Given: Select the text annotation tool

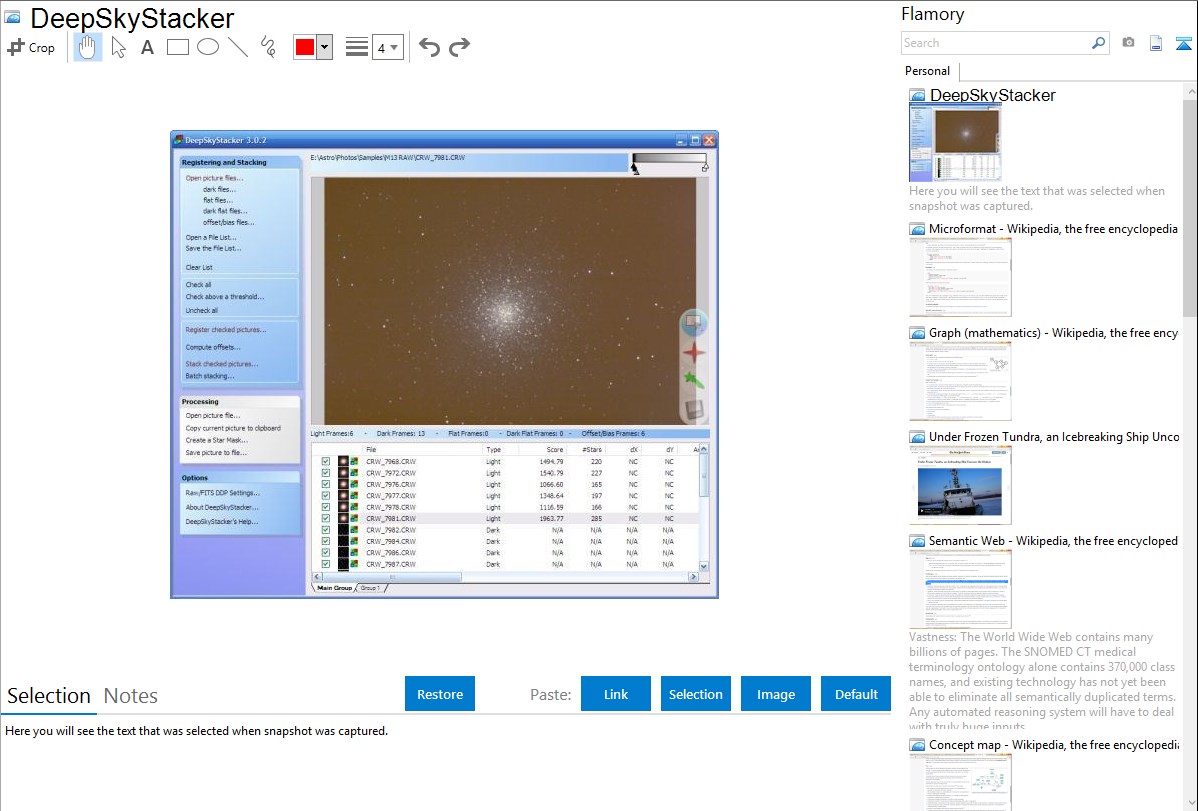Looking at the screenshot, I should pyautogui.click(x=147, y=47).
